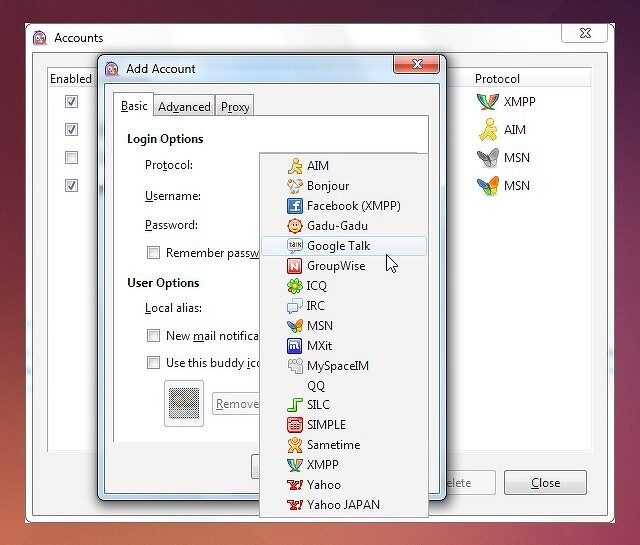The height and width of the screenshot is (545, 640).
Task: Switch to the Advanced tab
Action: click(x=184, y=107)
